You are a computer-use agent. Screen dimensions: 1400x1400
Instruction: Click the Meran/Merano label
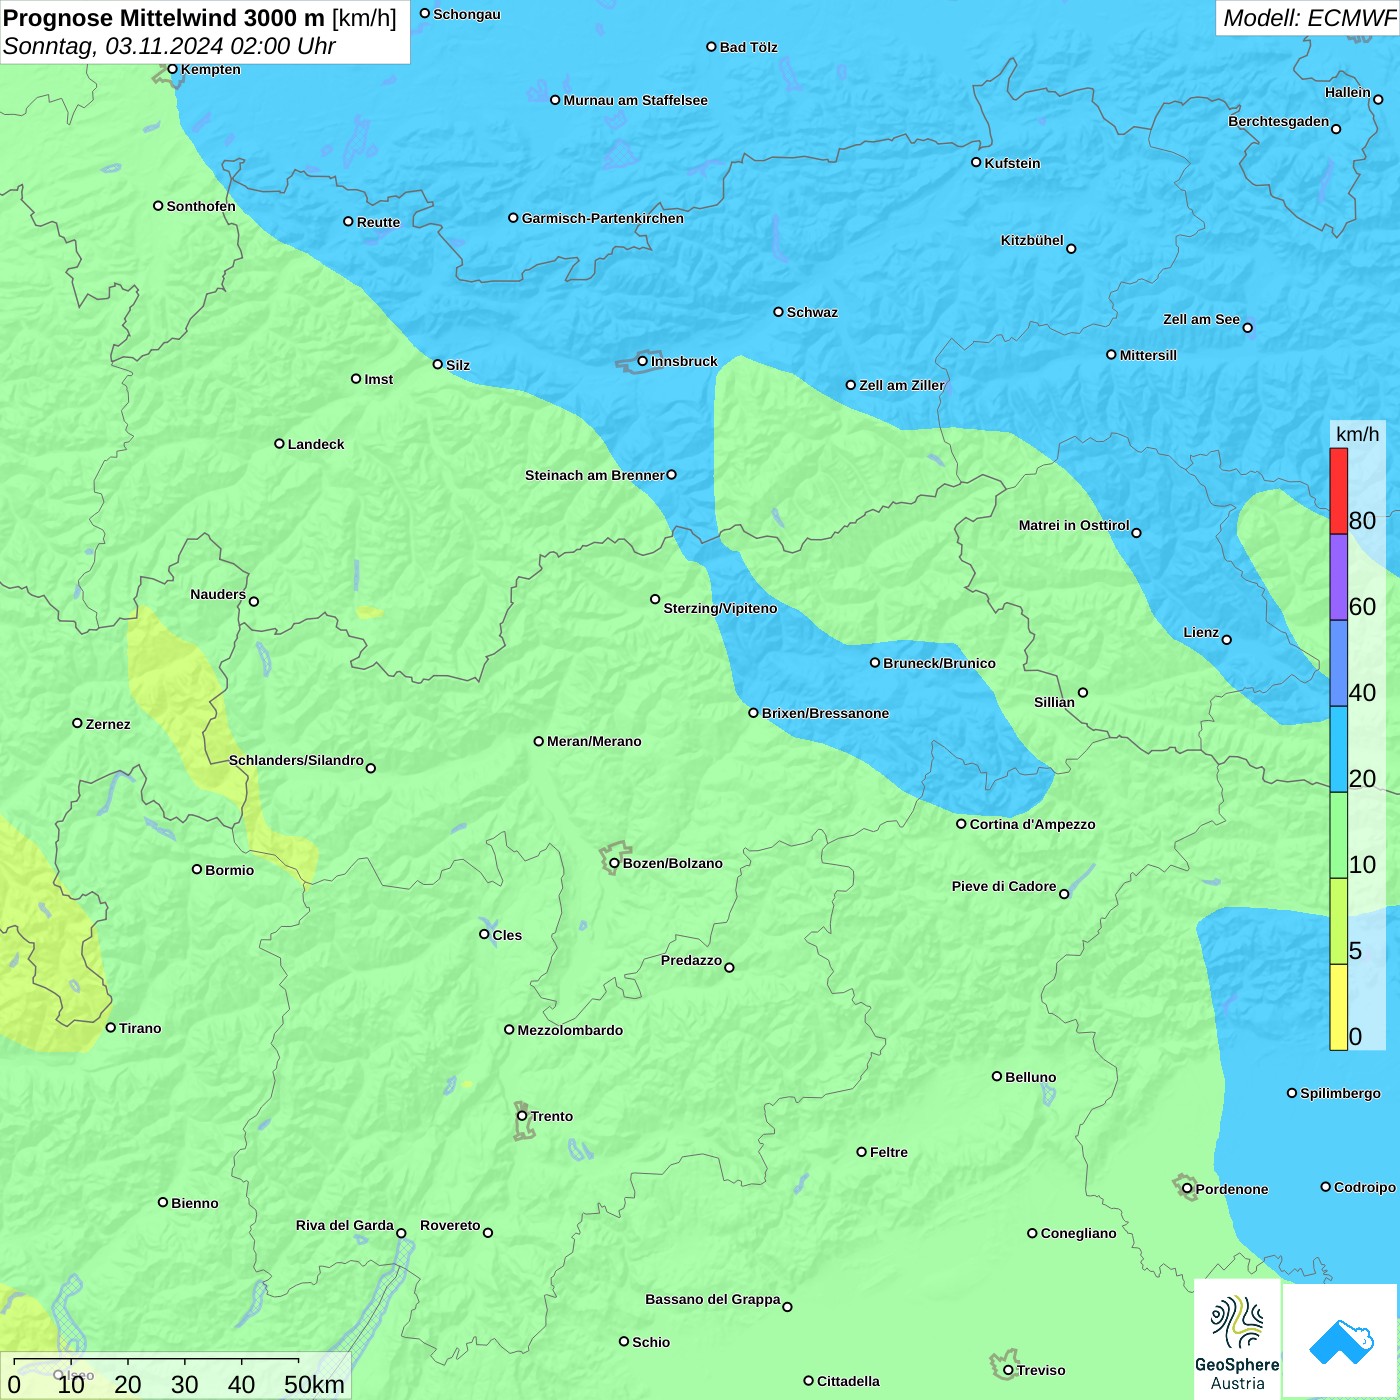594,741
